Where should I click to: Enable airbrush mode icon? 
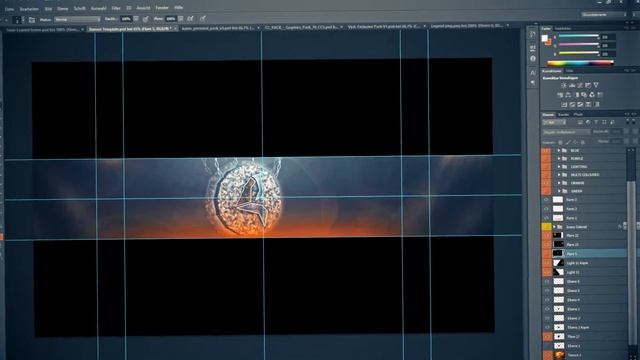(x=190, y=19)
